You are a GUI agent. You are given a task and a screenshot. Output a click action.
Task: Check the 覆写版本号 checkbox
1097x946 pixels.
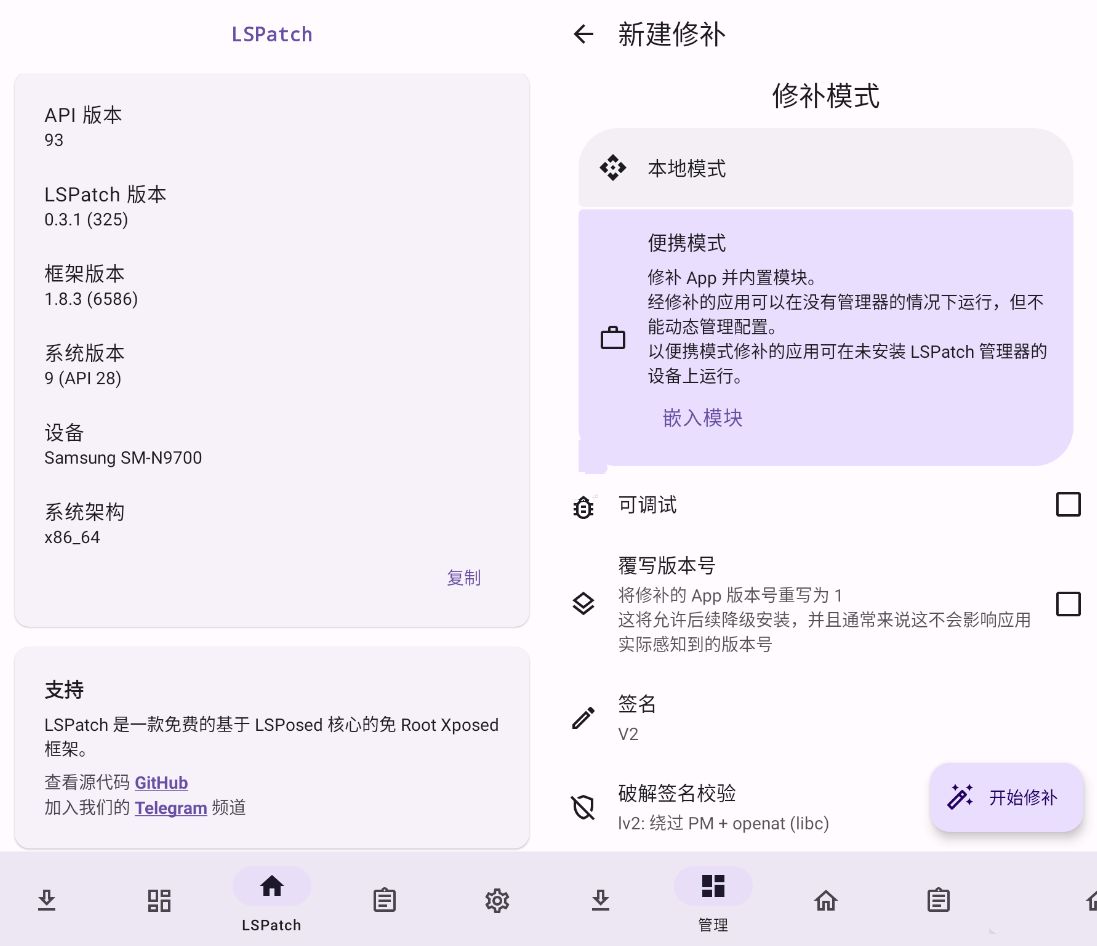tap(1068, 604)
